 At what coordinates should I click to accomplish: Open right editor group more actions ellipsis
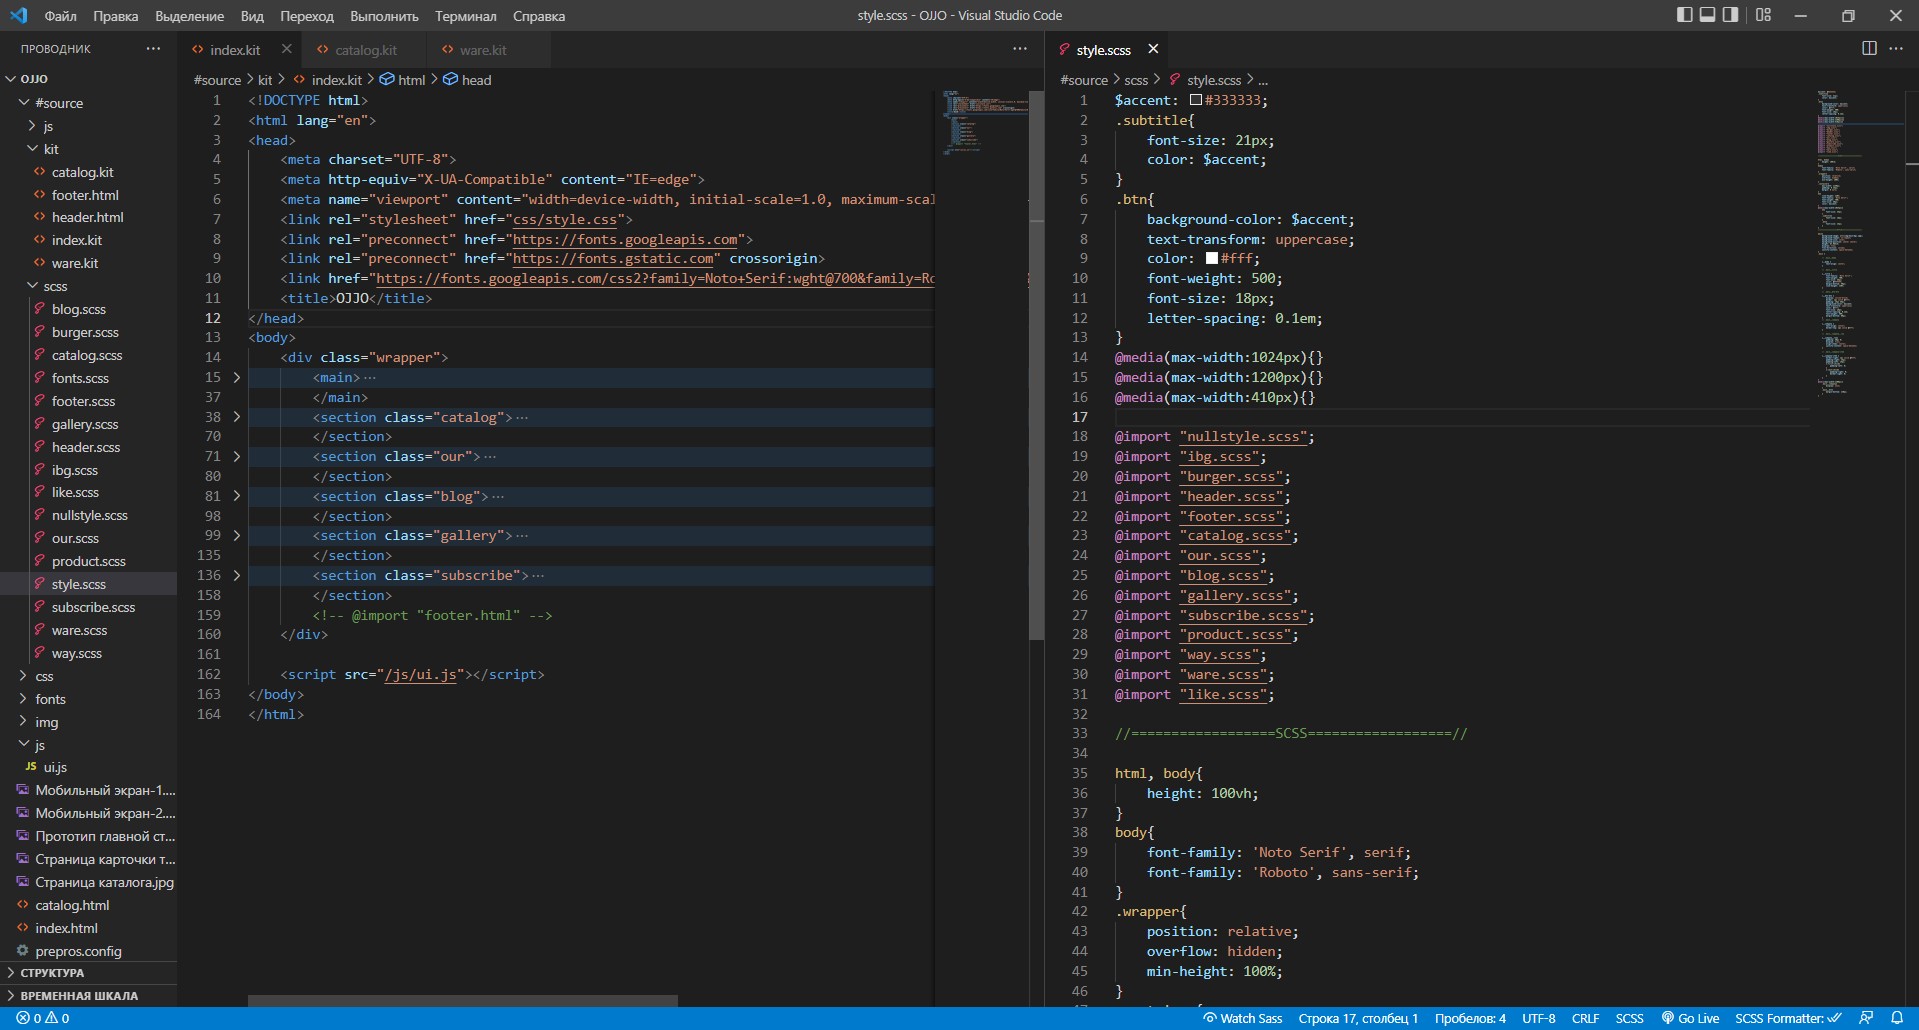(1896, 48)
